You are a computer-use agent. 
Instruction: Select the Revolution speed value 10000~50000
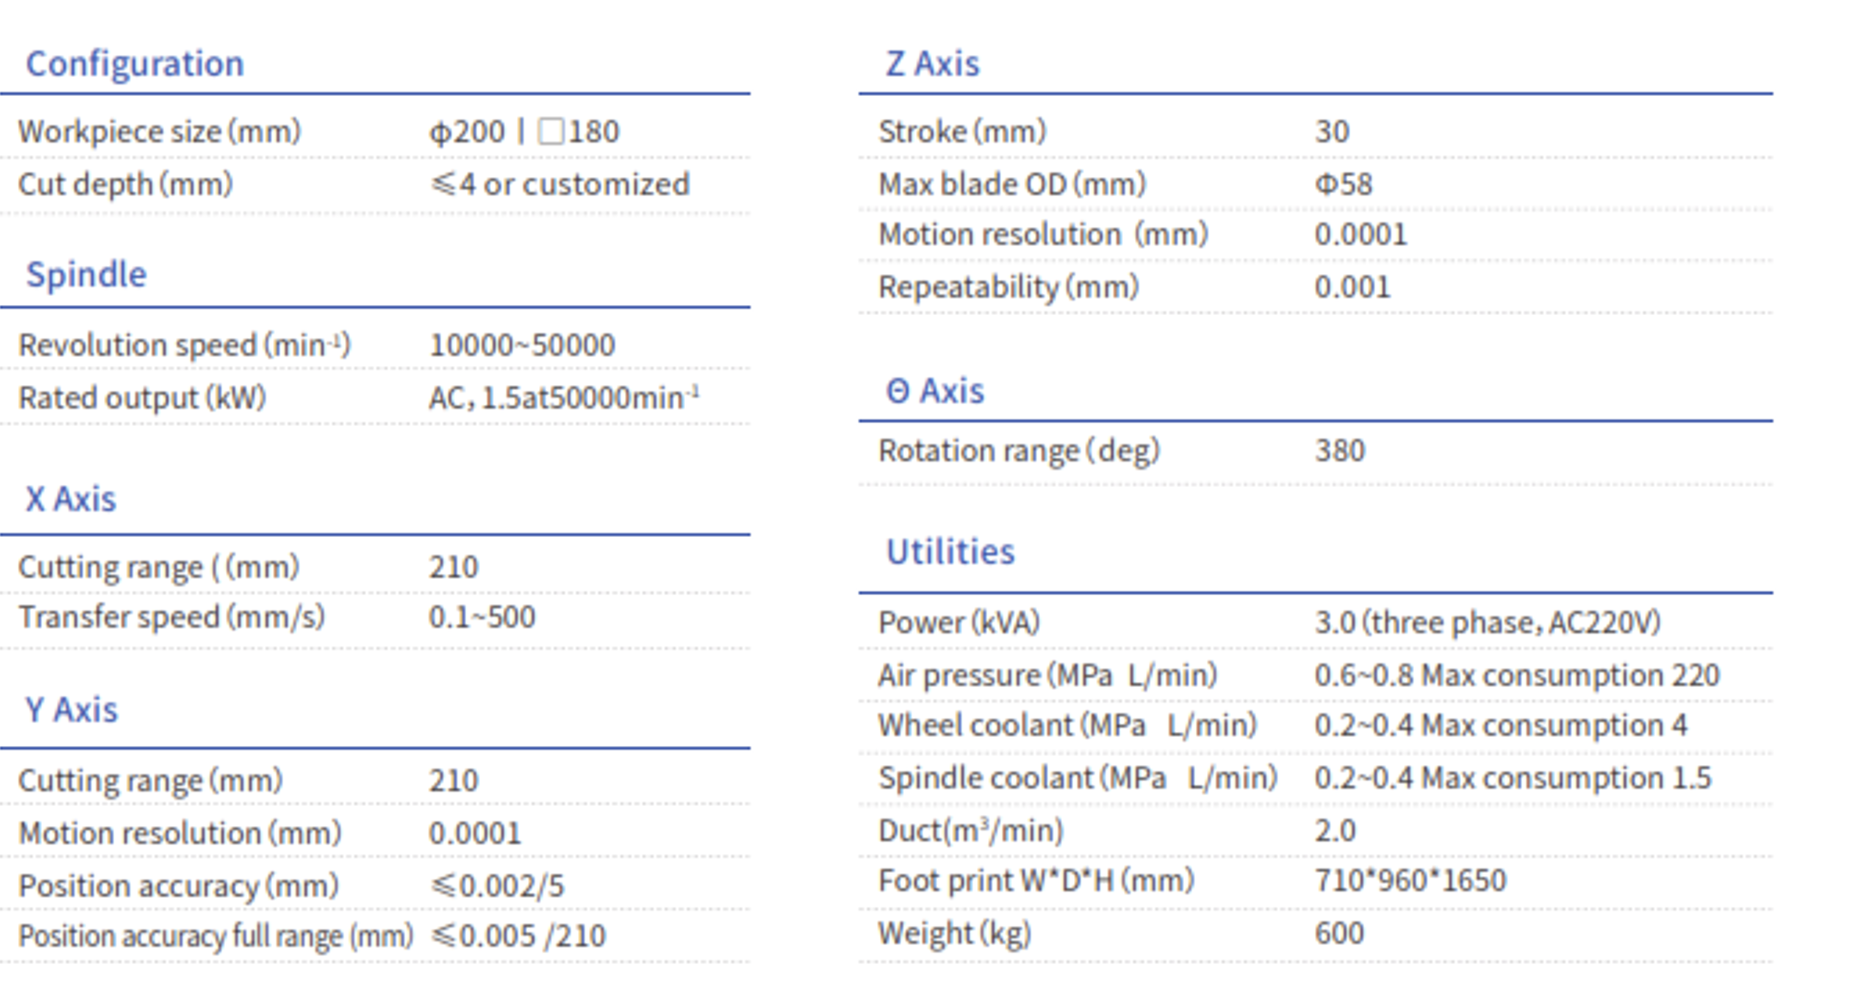tap(522, 345)
